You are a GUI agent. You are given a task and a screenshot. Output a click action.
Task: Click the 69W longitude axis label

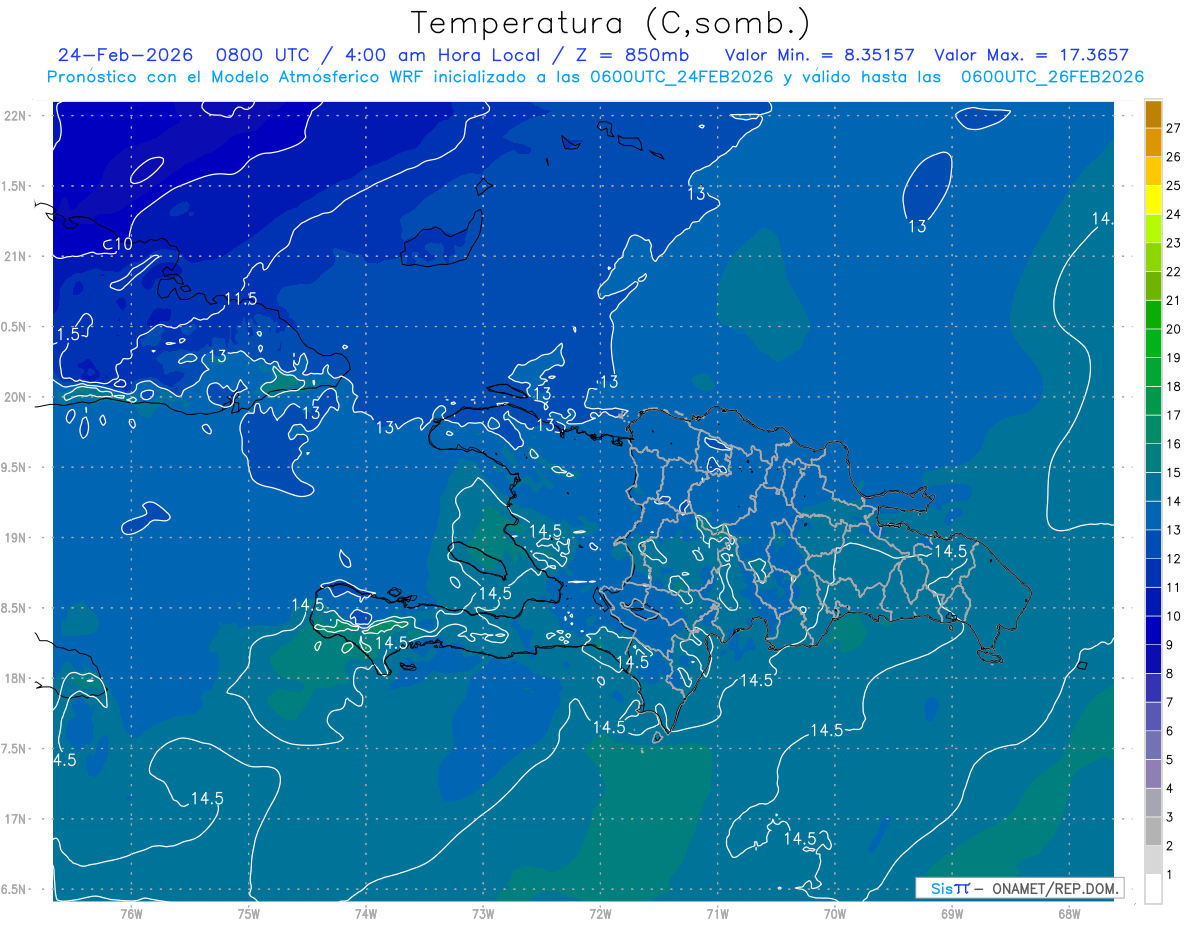pyautogui.click(x=952, y=913)
